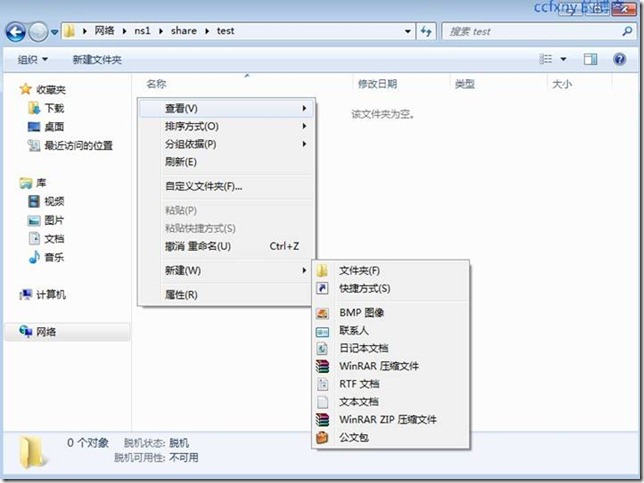Open the blue help question icon
The image size is (644, 483).
point(619,59)
